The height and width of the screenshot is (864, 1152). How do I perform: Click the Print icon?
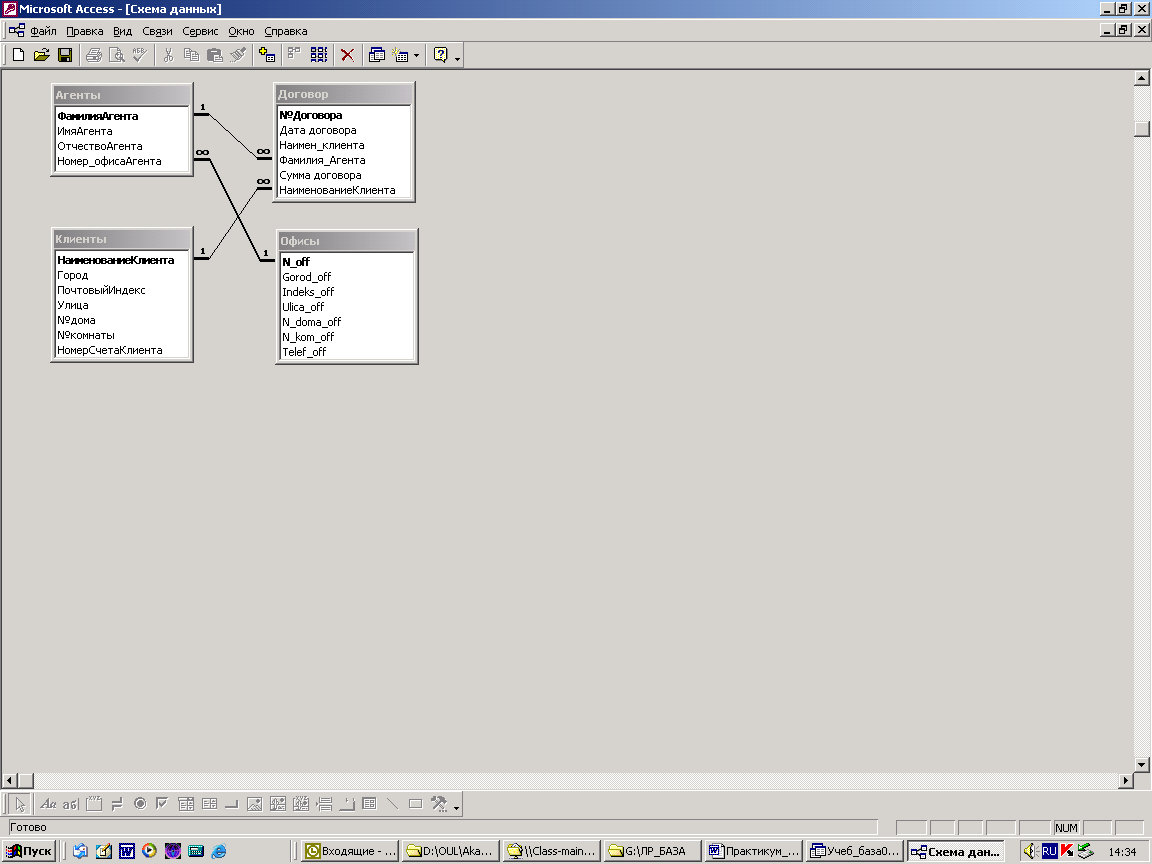[94, 55]
